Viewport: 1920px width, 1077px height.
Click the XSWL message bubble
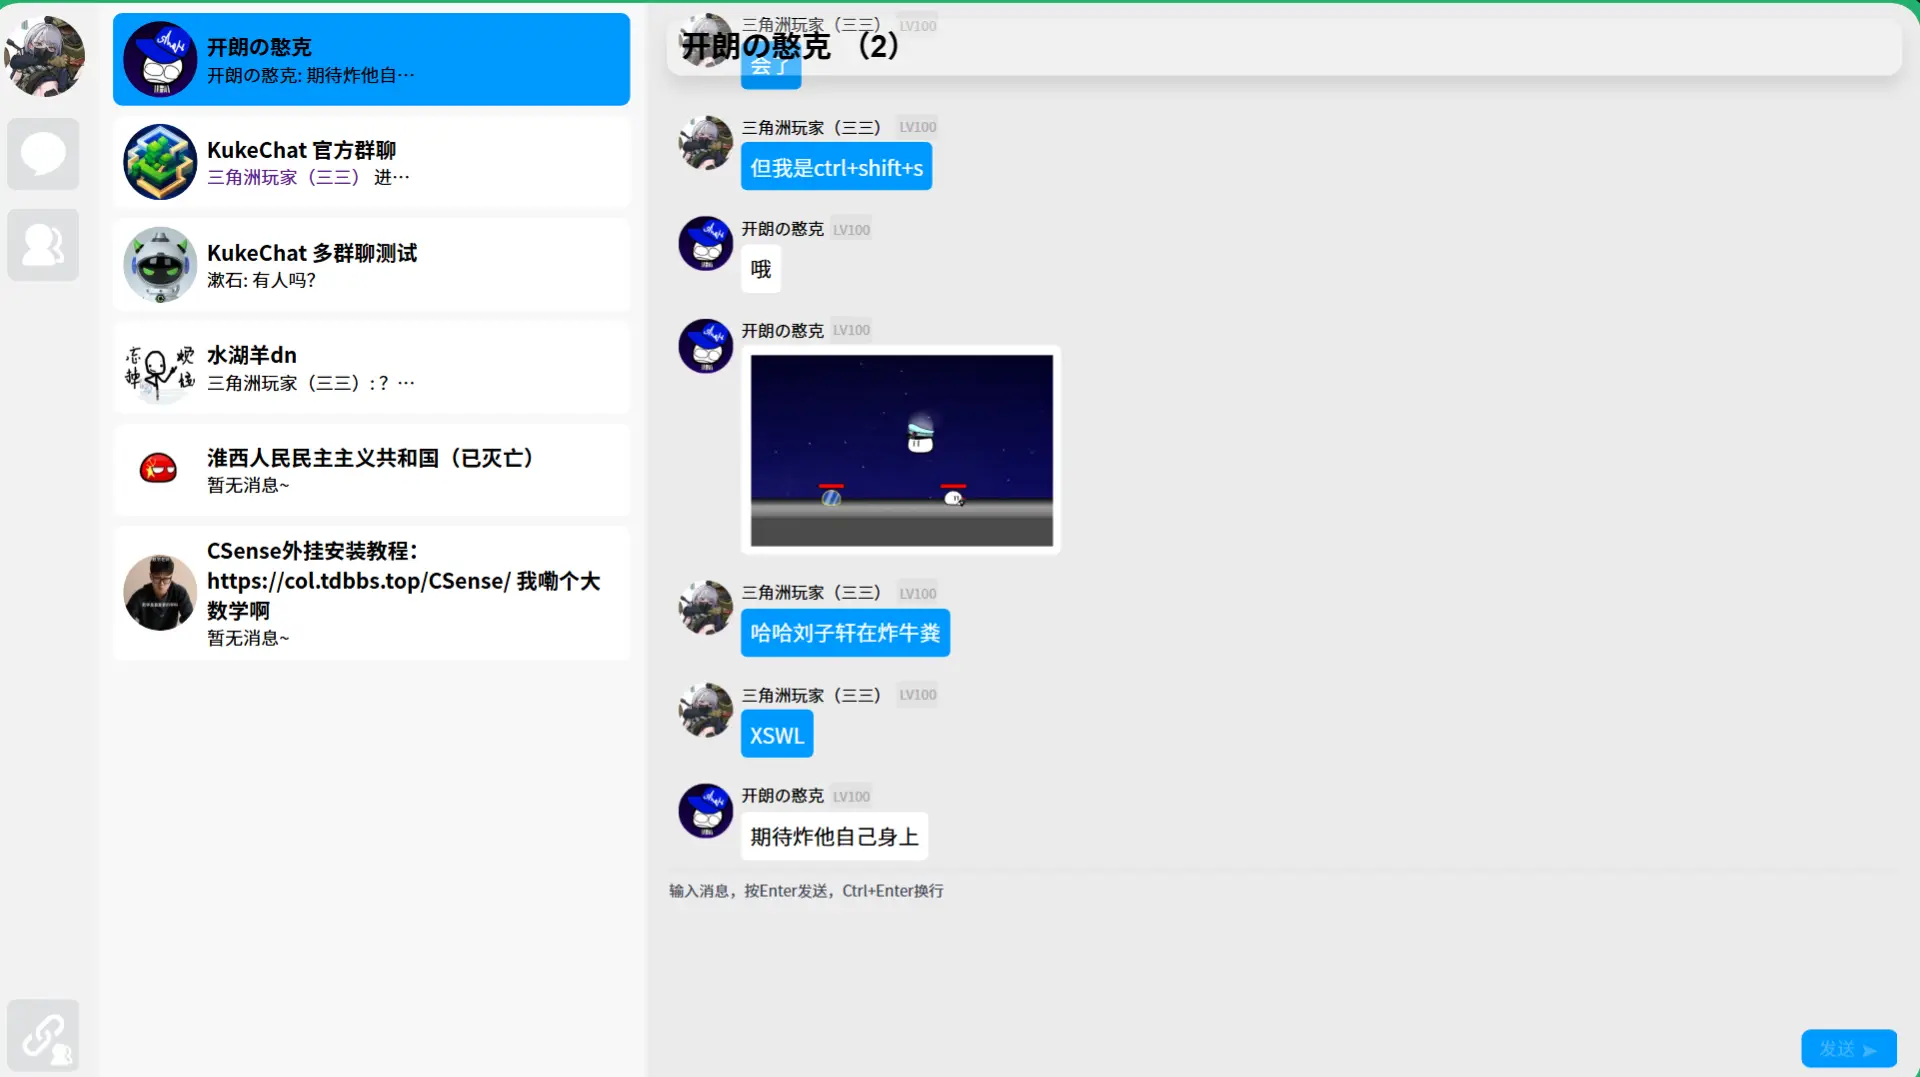(777, 735)
